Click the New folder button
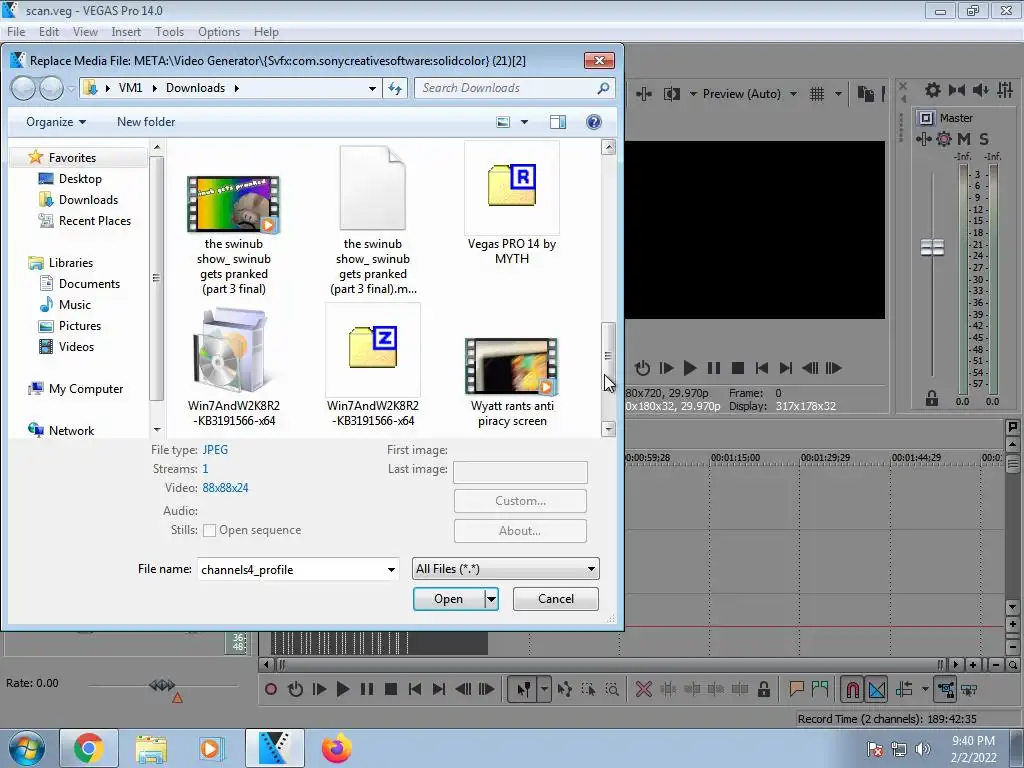Viewport: 1024px width, 768px height. (146, 122)
